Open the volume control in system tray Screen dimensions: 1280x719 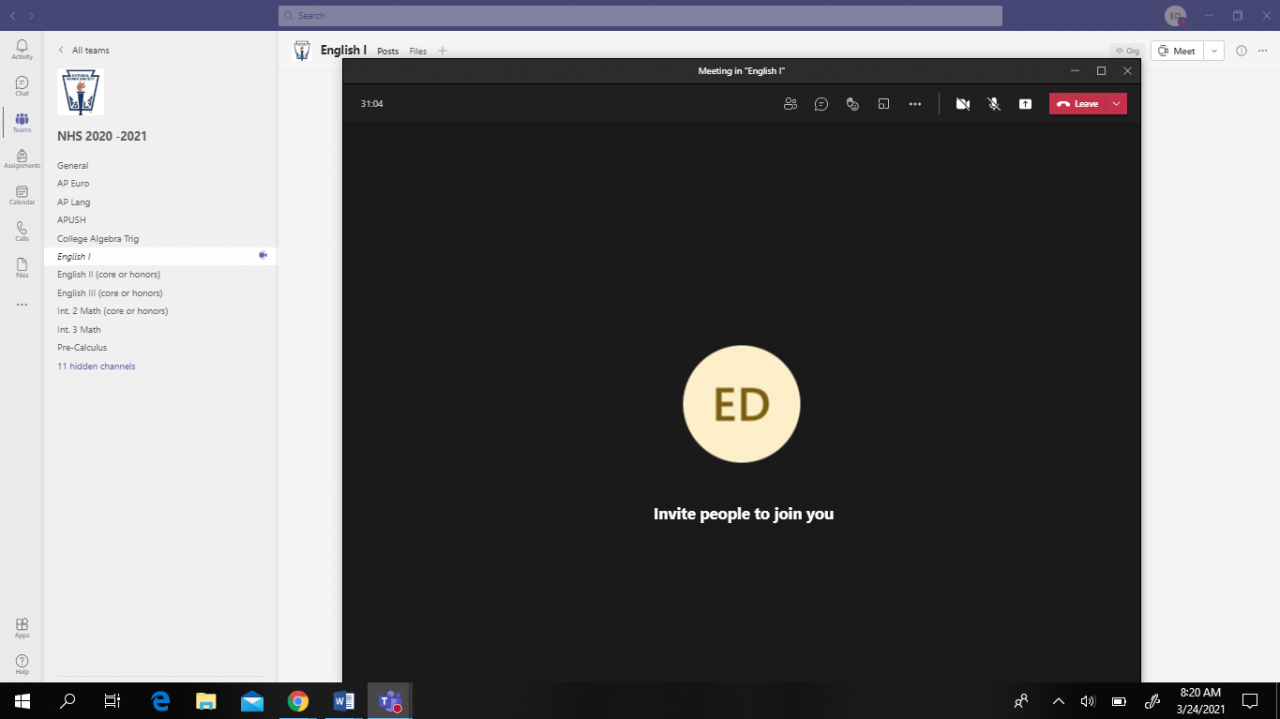pos(1088,701)
